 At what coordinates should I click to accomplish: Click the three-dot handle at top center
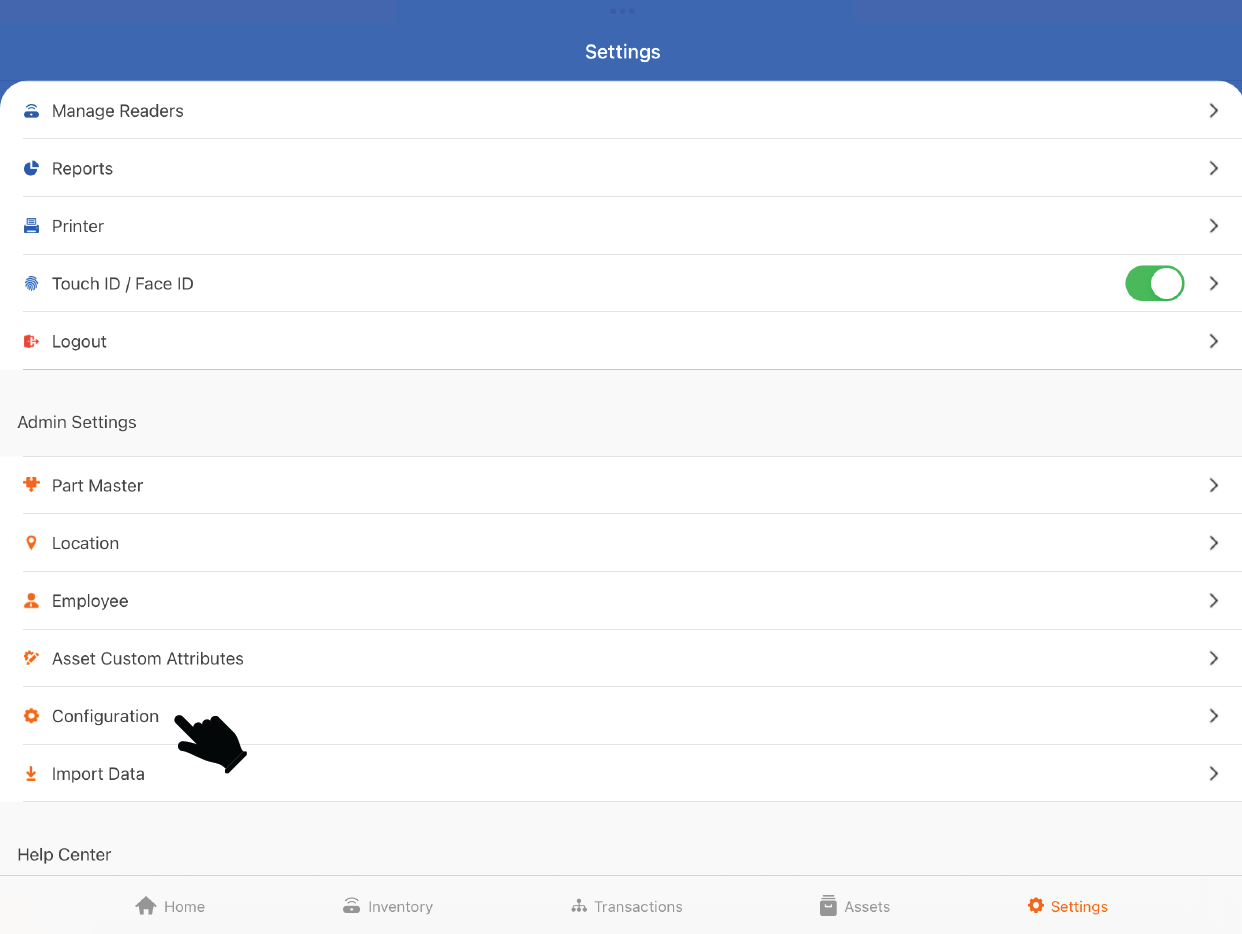pos(621,11)
